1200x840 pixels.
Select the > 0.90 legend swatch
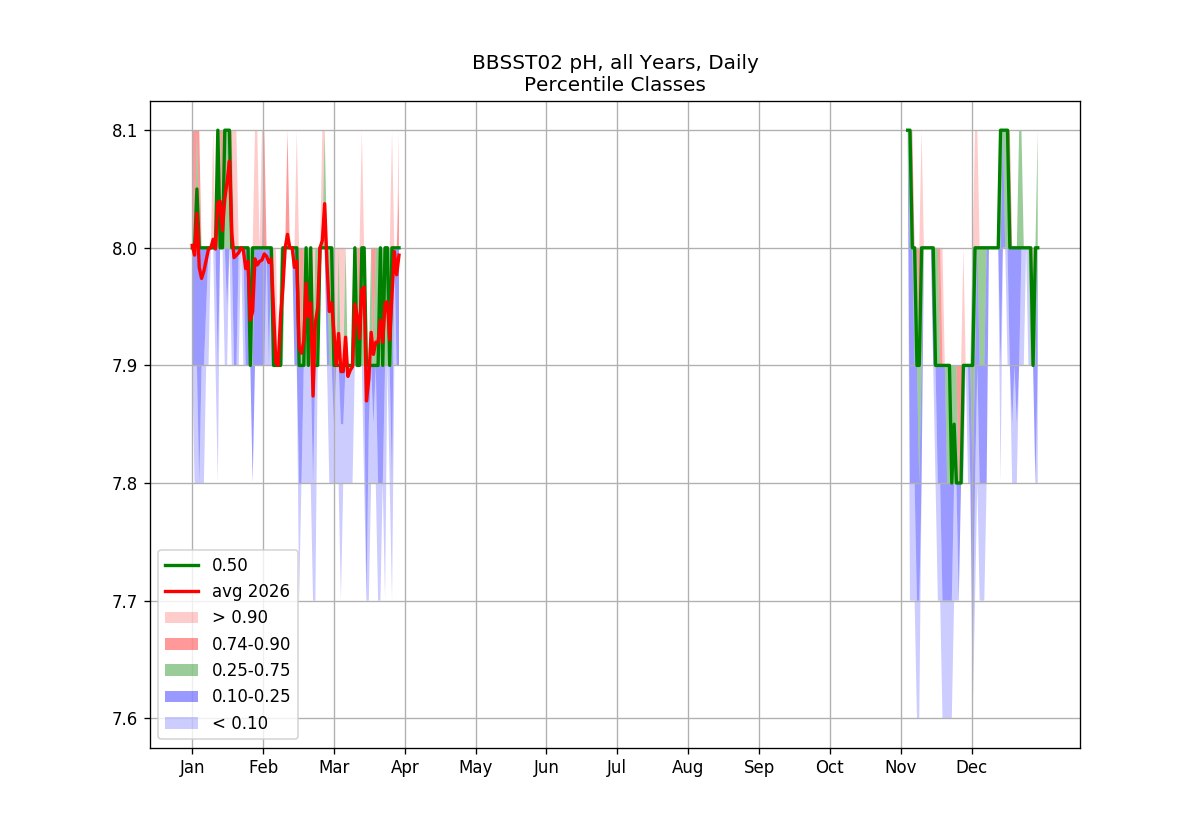click(182, 617)
